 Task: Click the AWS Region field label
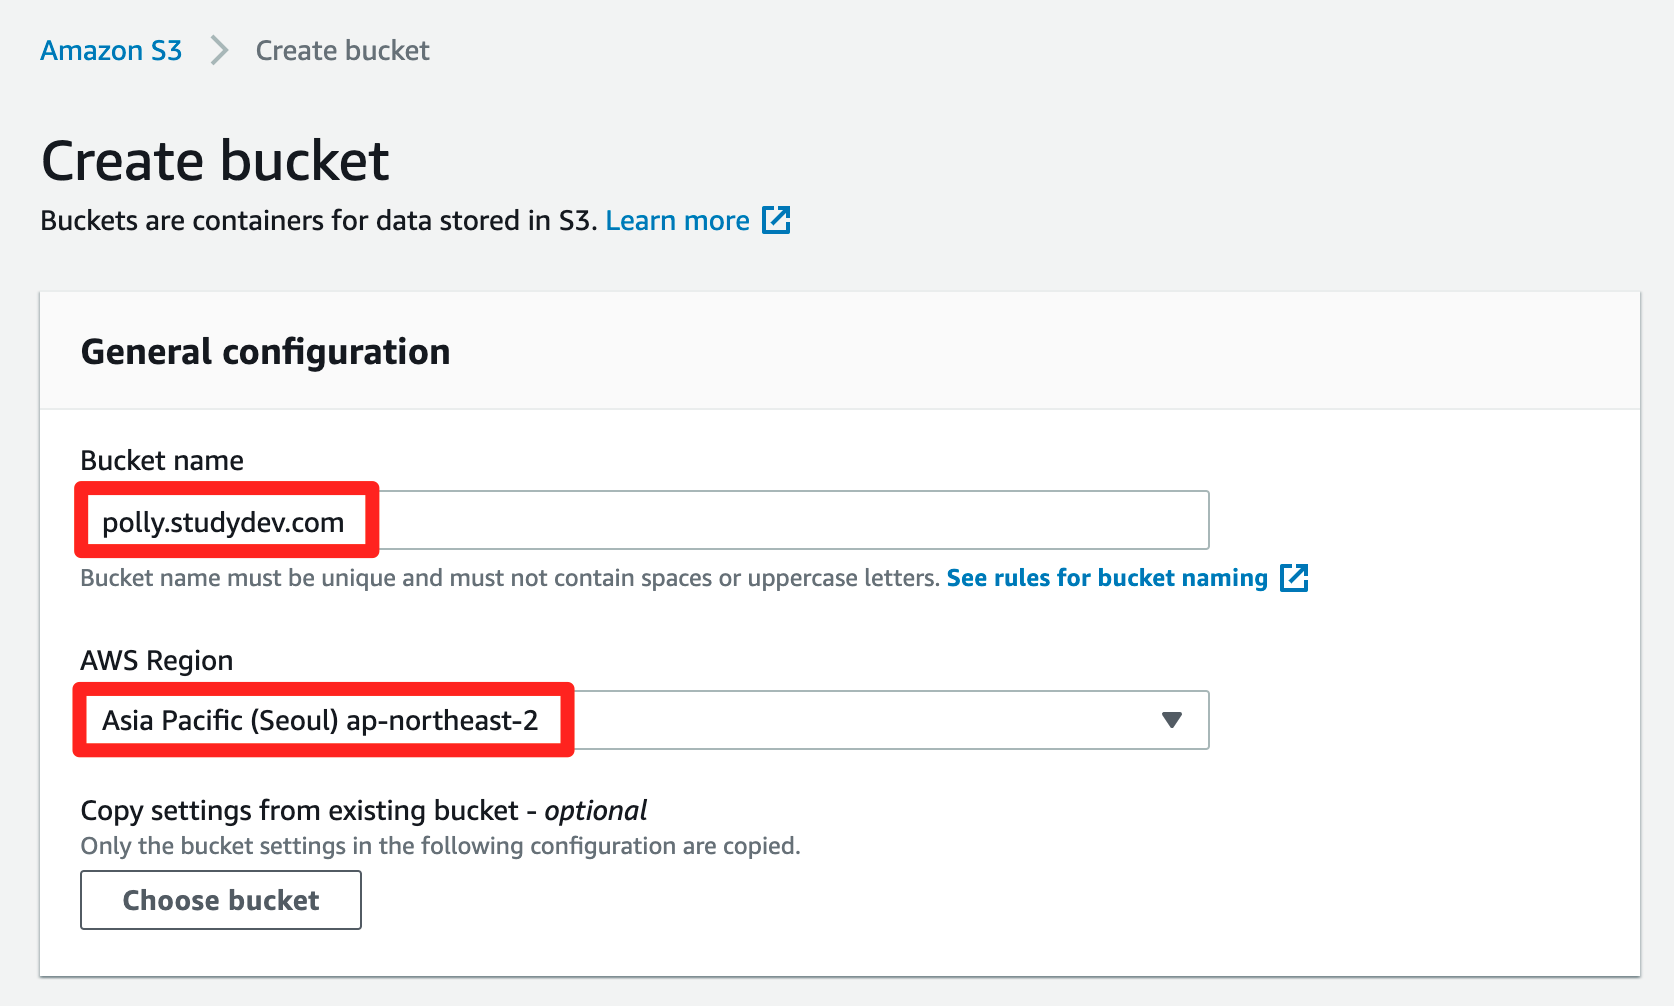click(x=157, y=660)
